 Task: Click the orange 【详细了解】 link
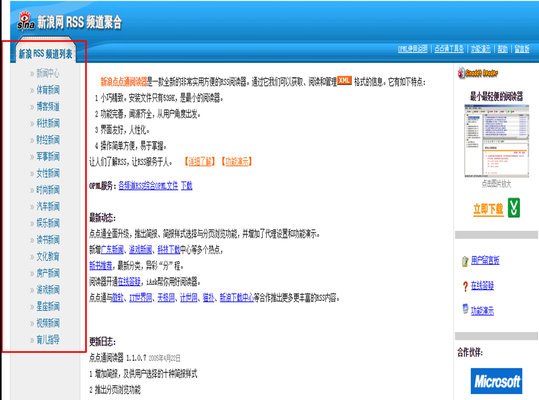point(200,161)
